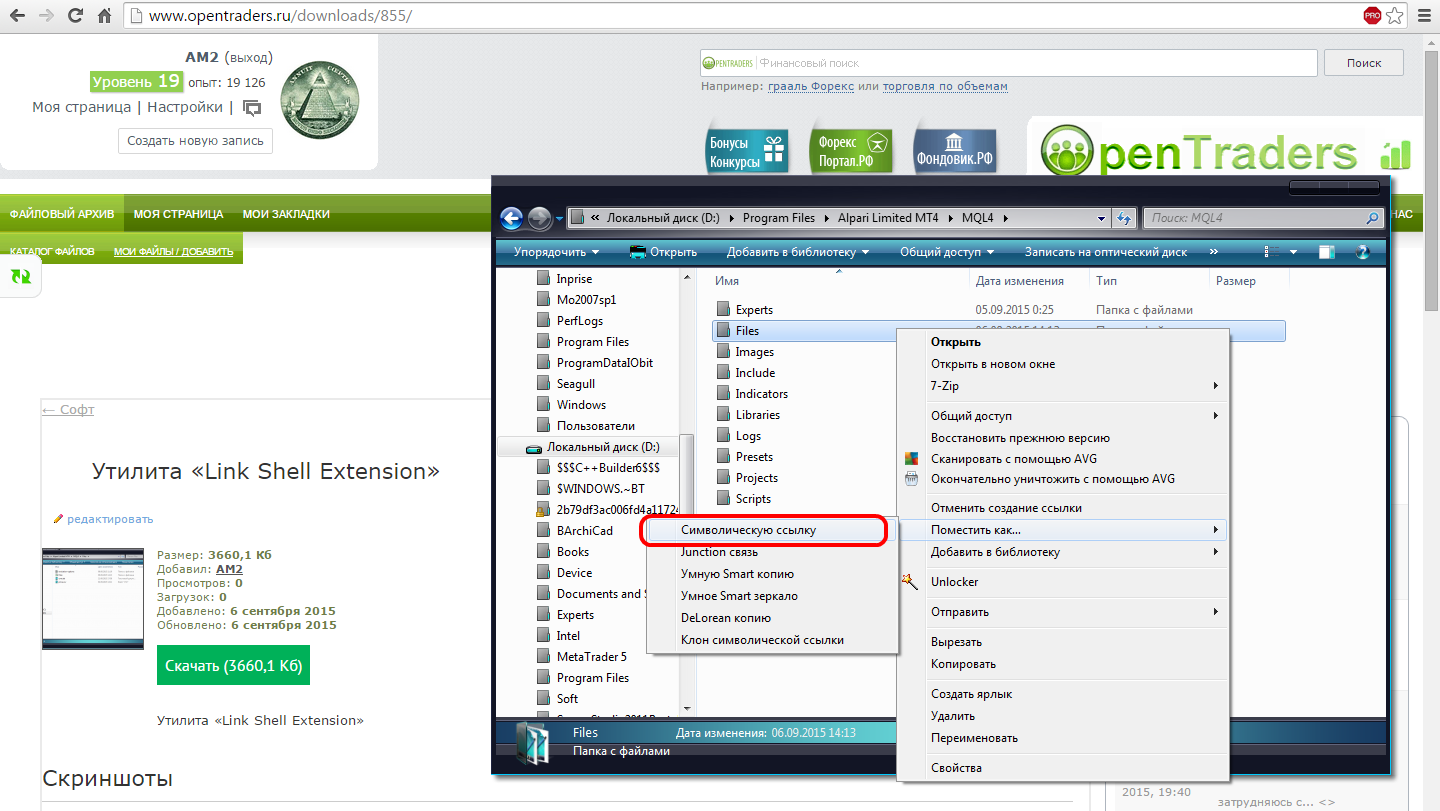Image resolution: width=1440 pixels, height=811 pixels.
Task: Select the Images folder in the file list
Action: click(x=754, y=352)
